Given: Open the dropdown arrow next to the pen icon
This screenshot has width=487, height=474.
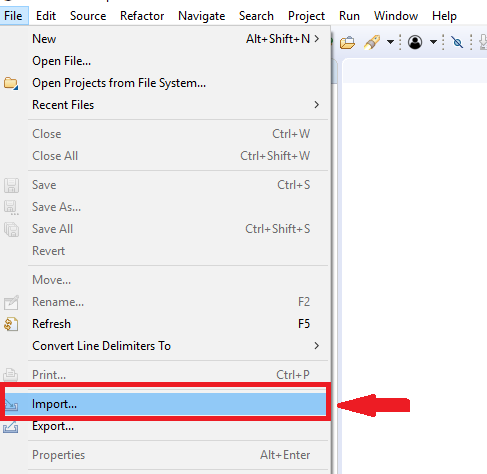Looking at the screenshot, I should [x=390, y=42].
